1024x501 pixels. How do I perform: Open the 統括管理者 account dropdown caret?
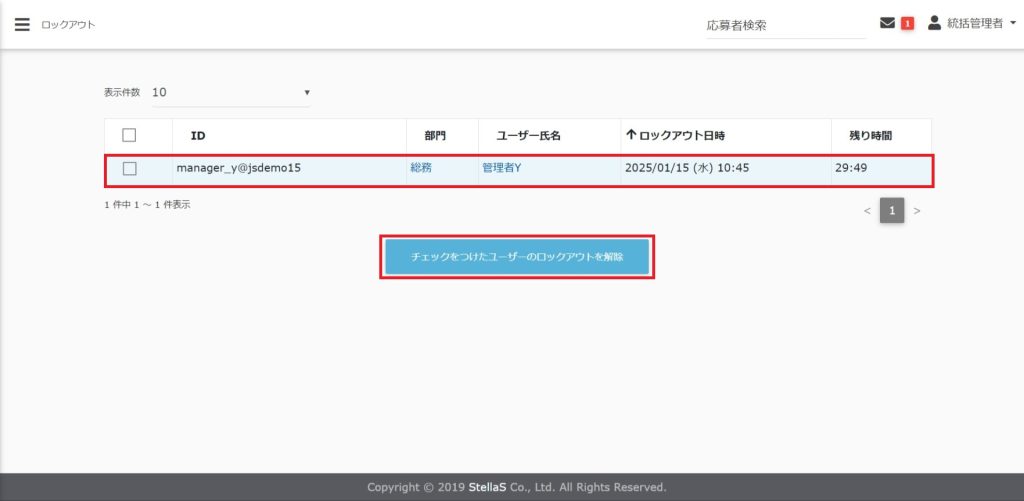1012,24
